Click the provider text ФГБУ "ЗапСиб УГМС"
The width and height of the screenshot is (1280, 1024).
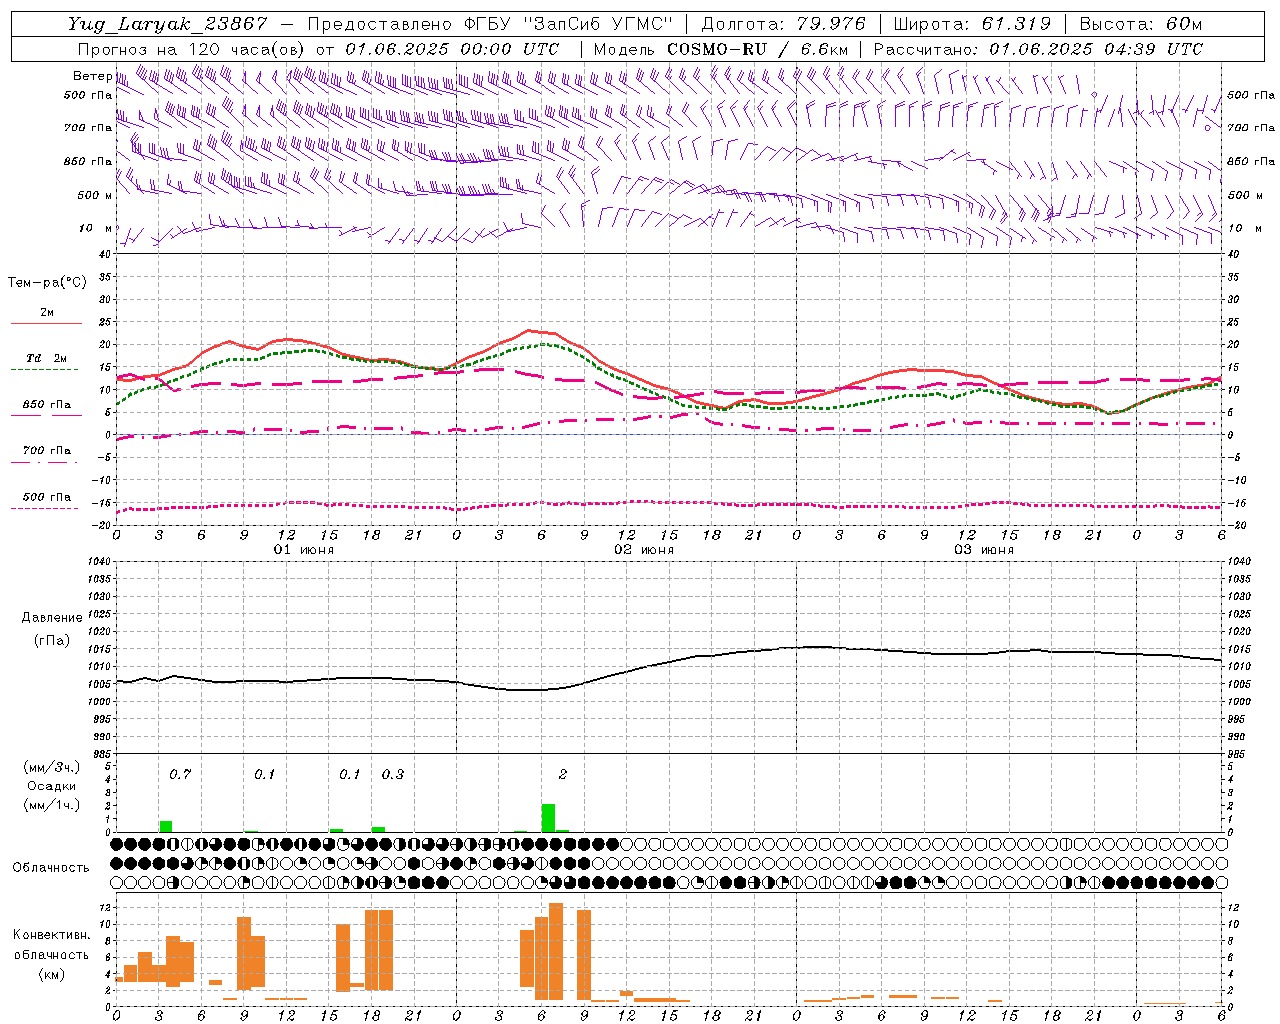coord(568,24)
